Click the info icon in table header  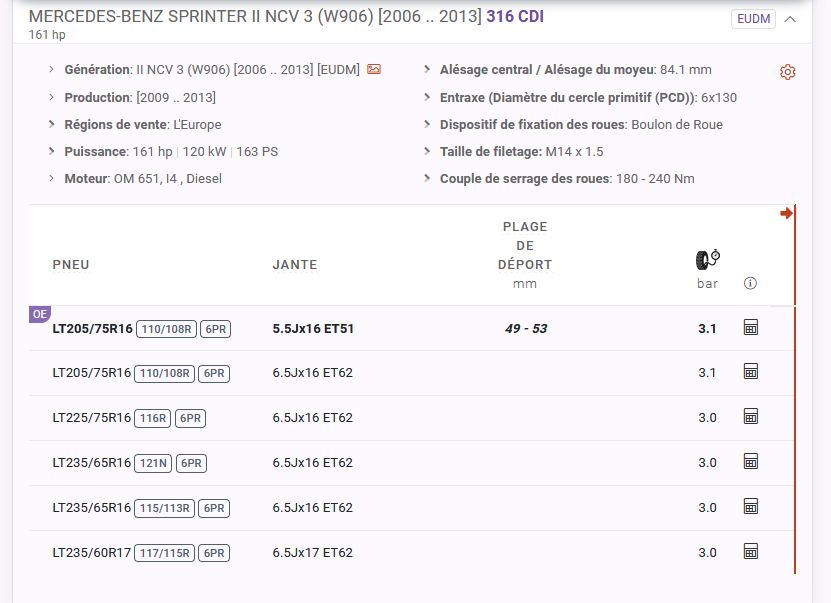click(x=751, y=284)
